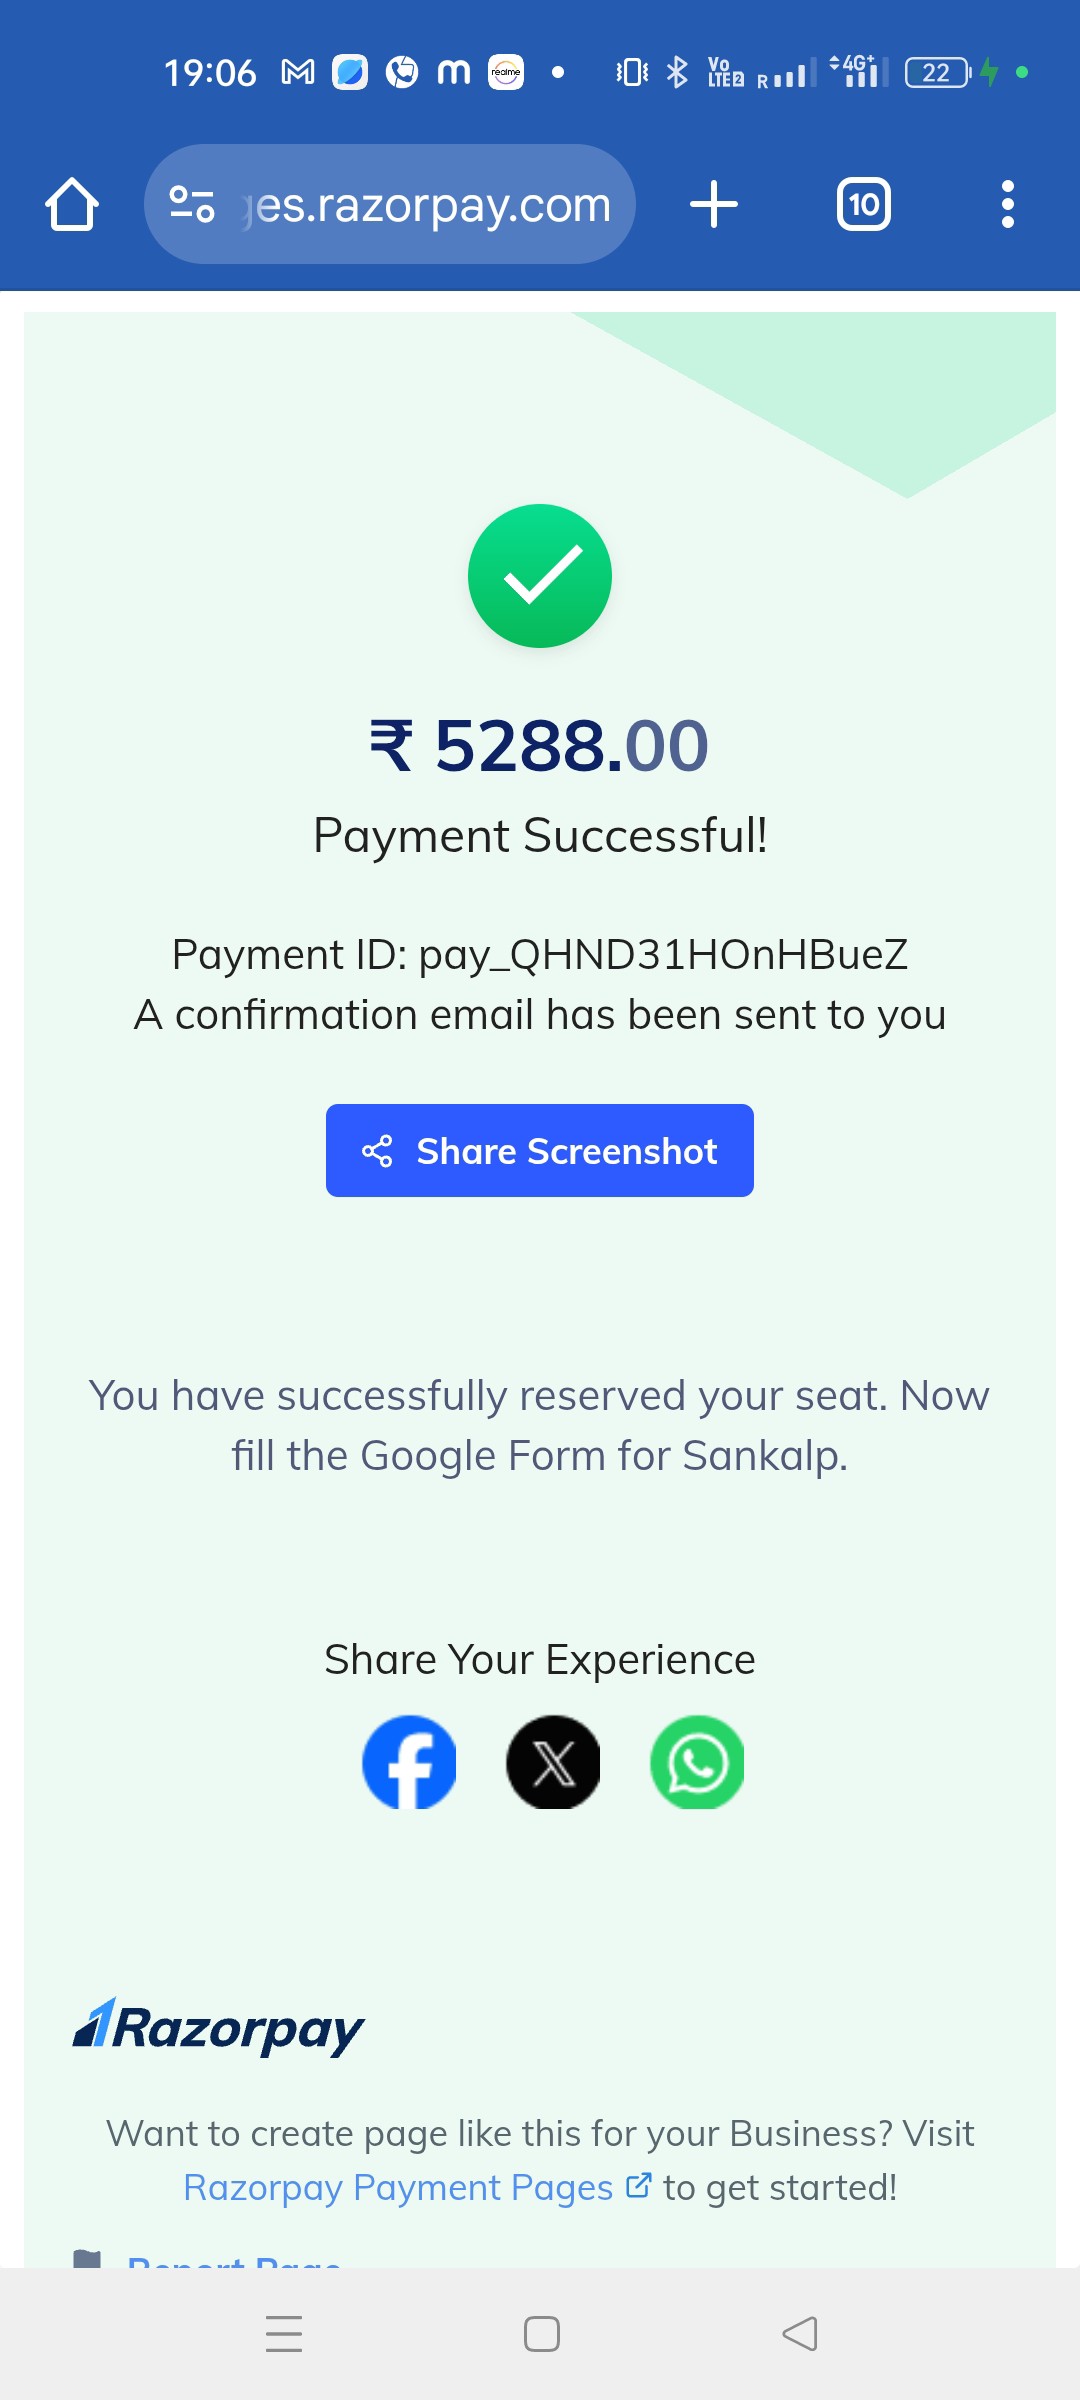
Task: Open the browser three-dot menu
Action: click(1008, 204)
